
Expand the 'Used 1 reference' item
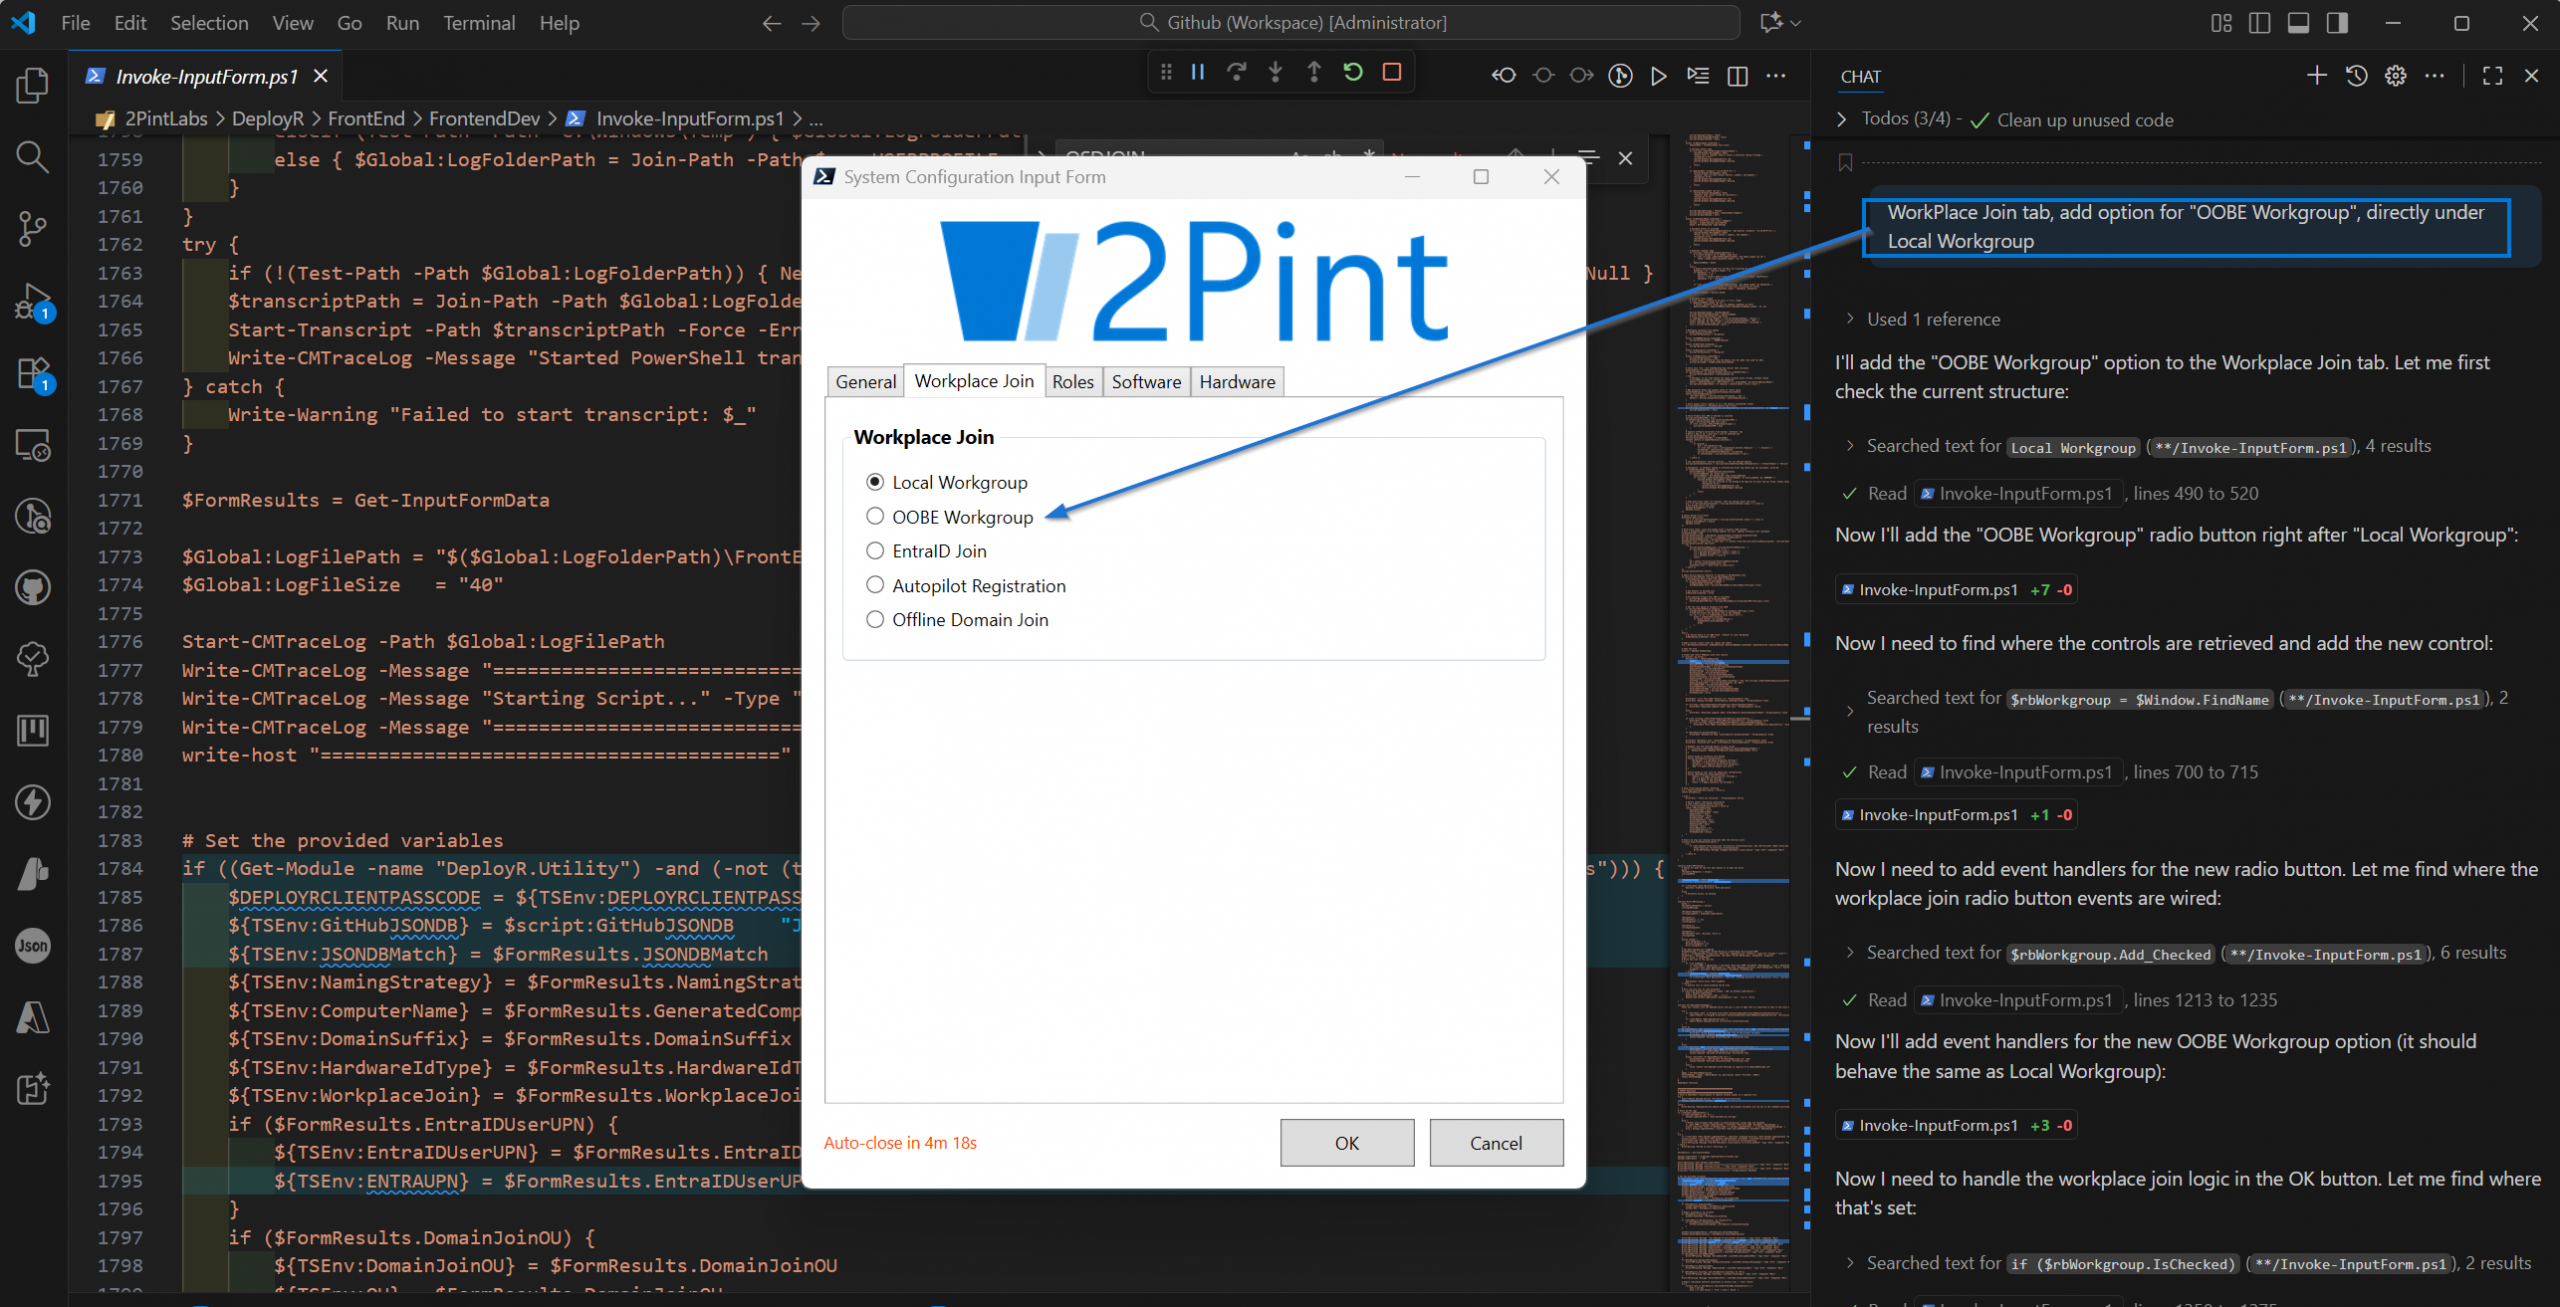tap(1850, 319)
